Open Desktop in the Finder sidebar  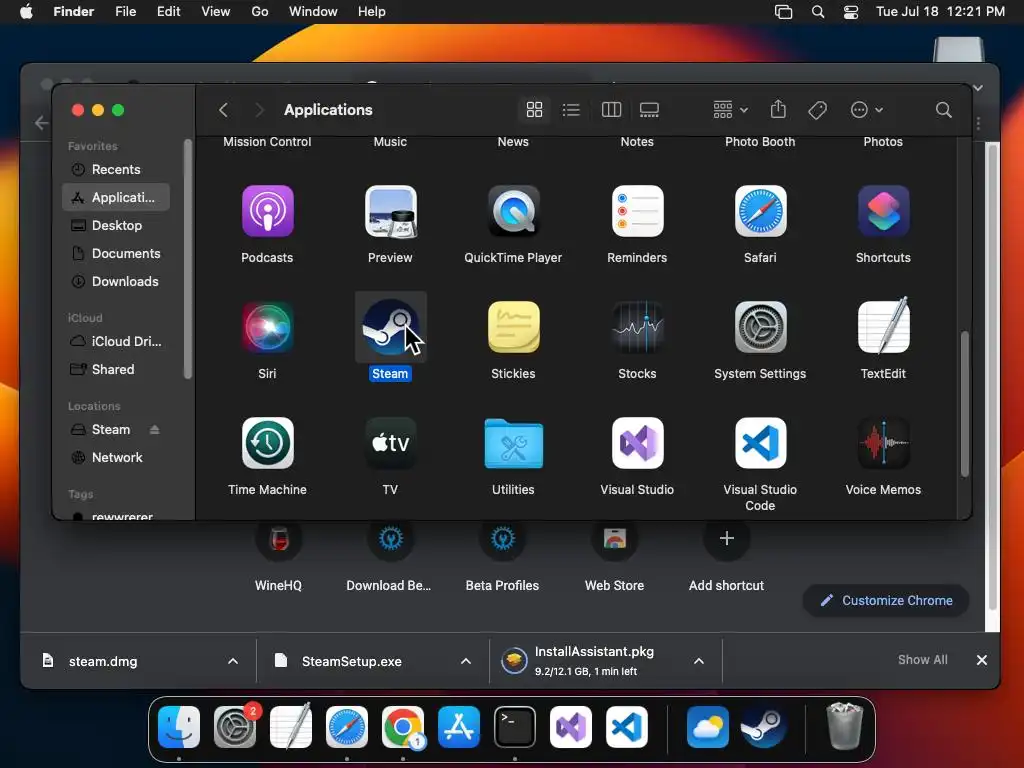(x=116, y=225)
